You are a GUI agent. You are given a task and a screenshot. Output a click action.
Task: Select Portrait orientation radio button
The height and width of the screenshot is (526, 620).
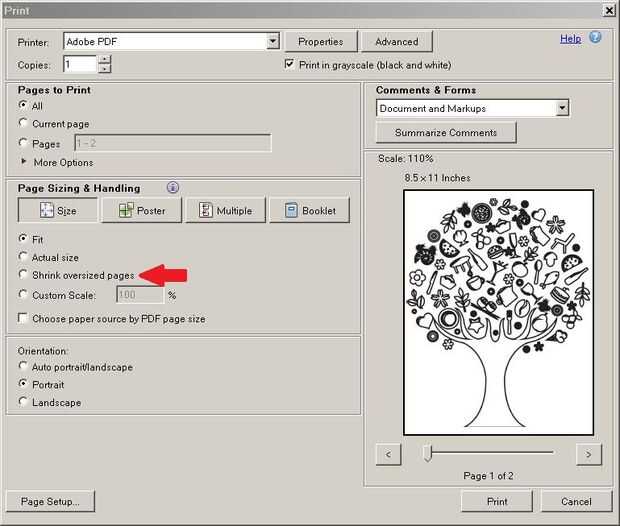(23, 384)
